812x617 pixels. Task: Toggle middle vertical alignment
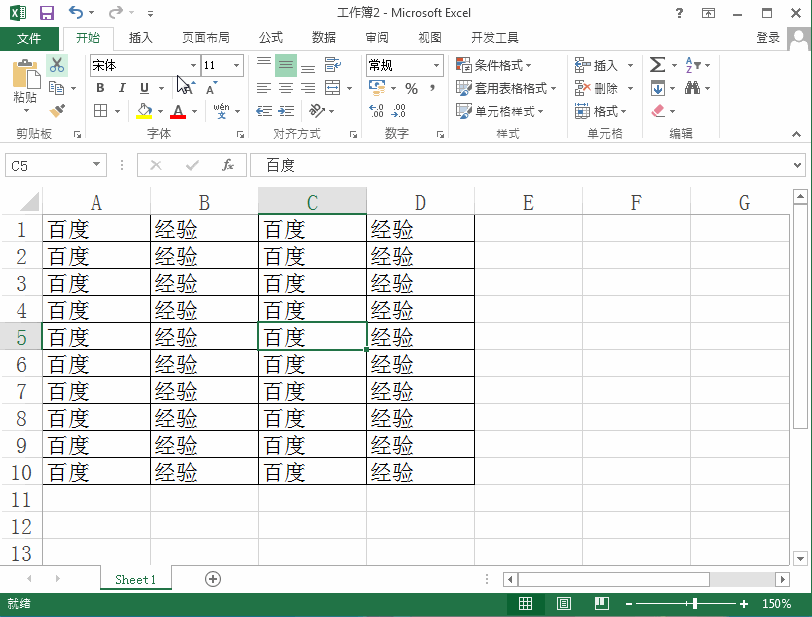coord(286,65)
